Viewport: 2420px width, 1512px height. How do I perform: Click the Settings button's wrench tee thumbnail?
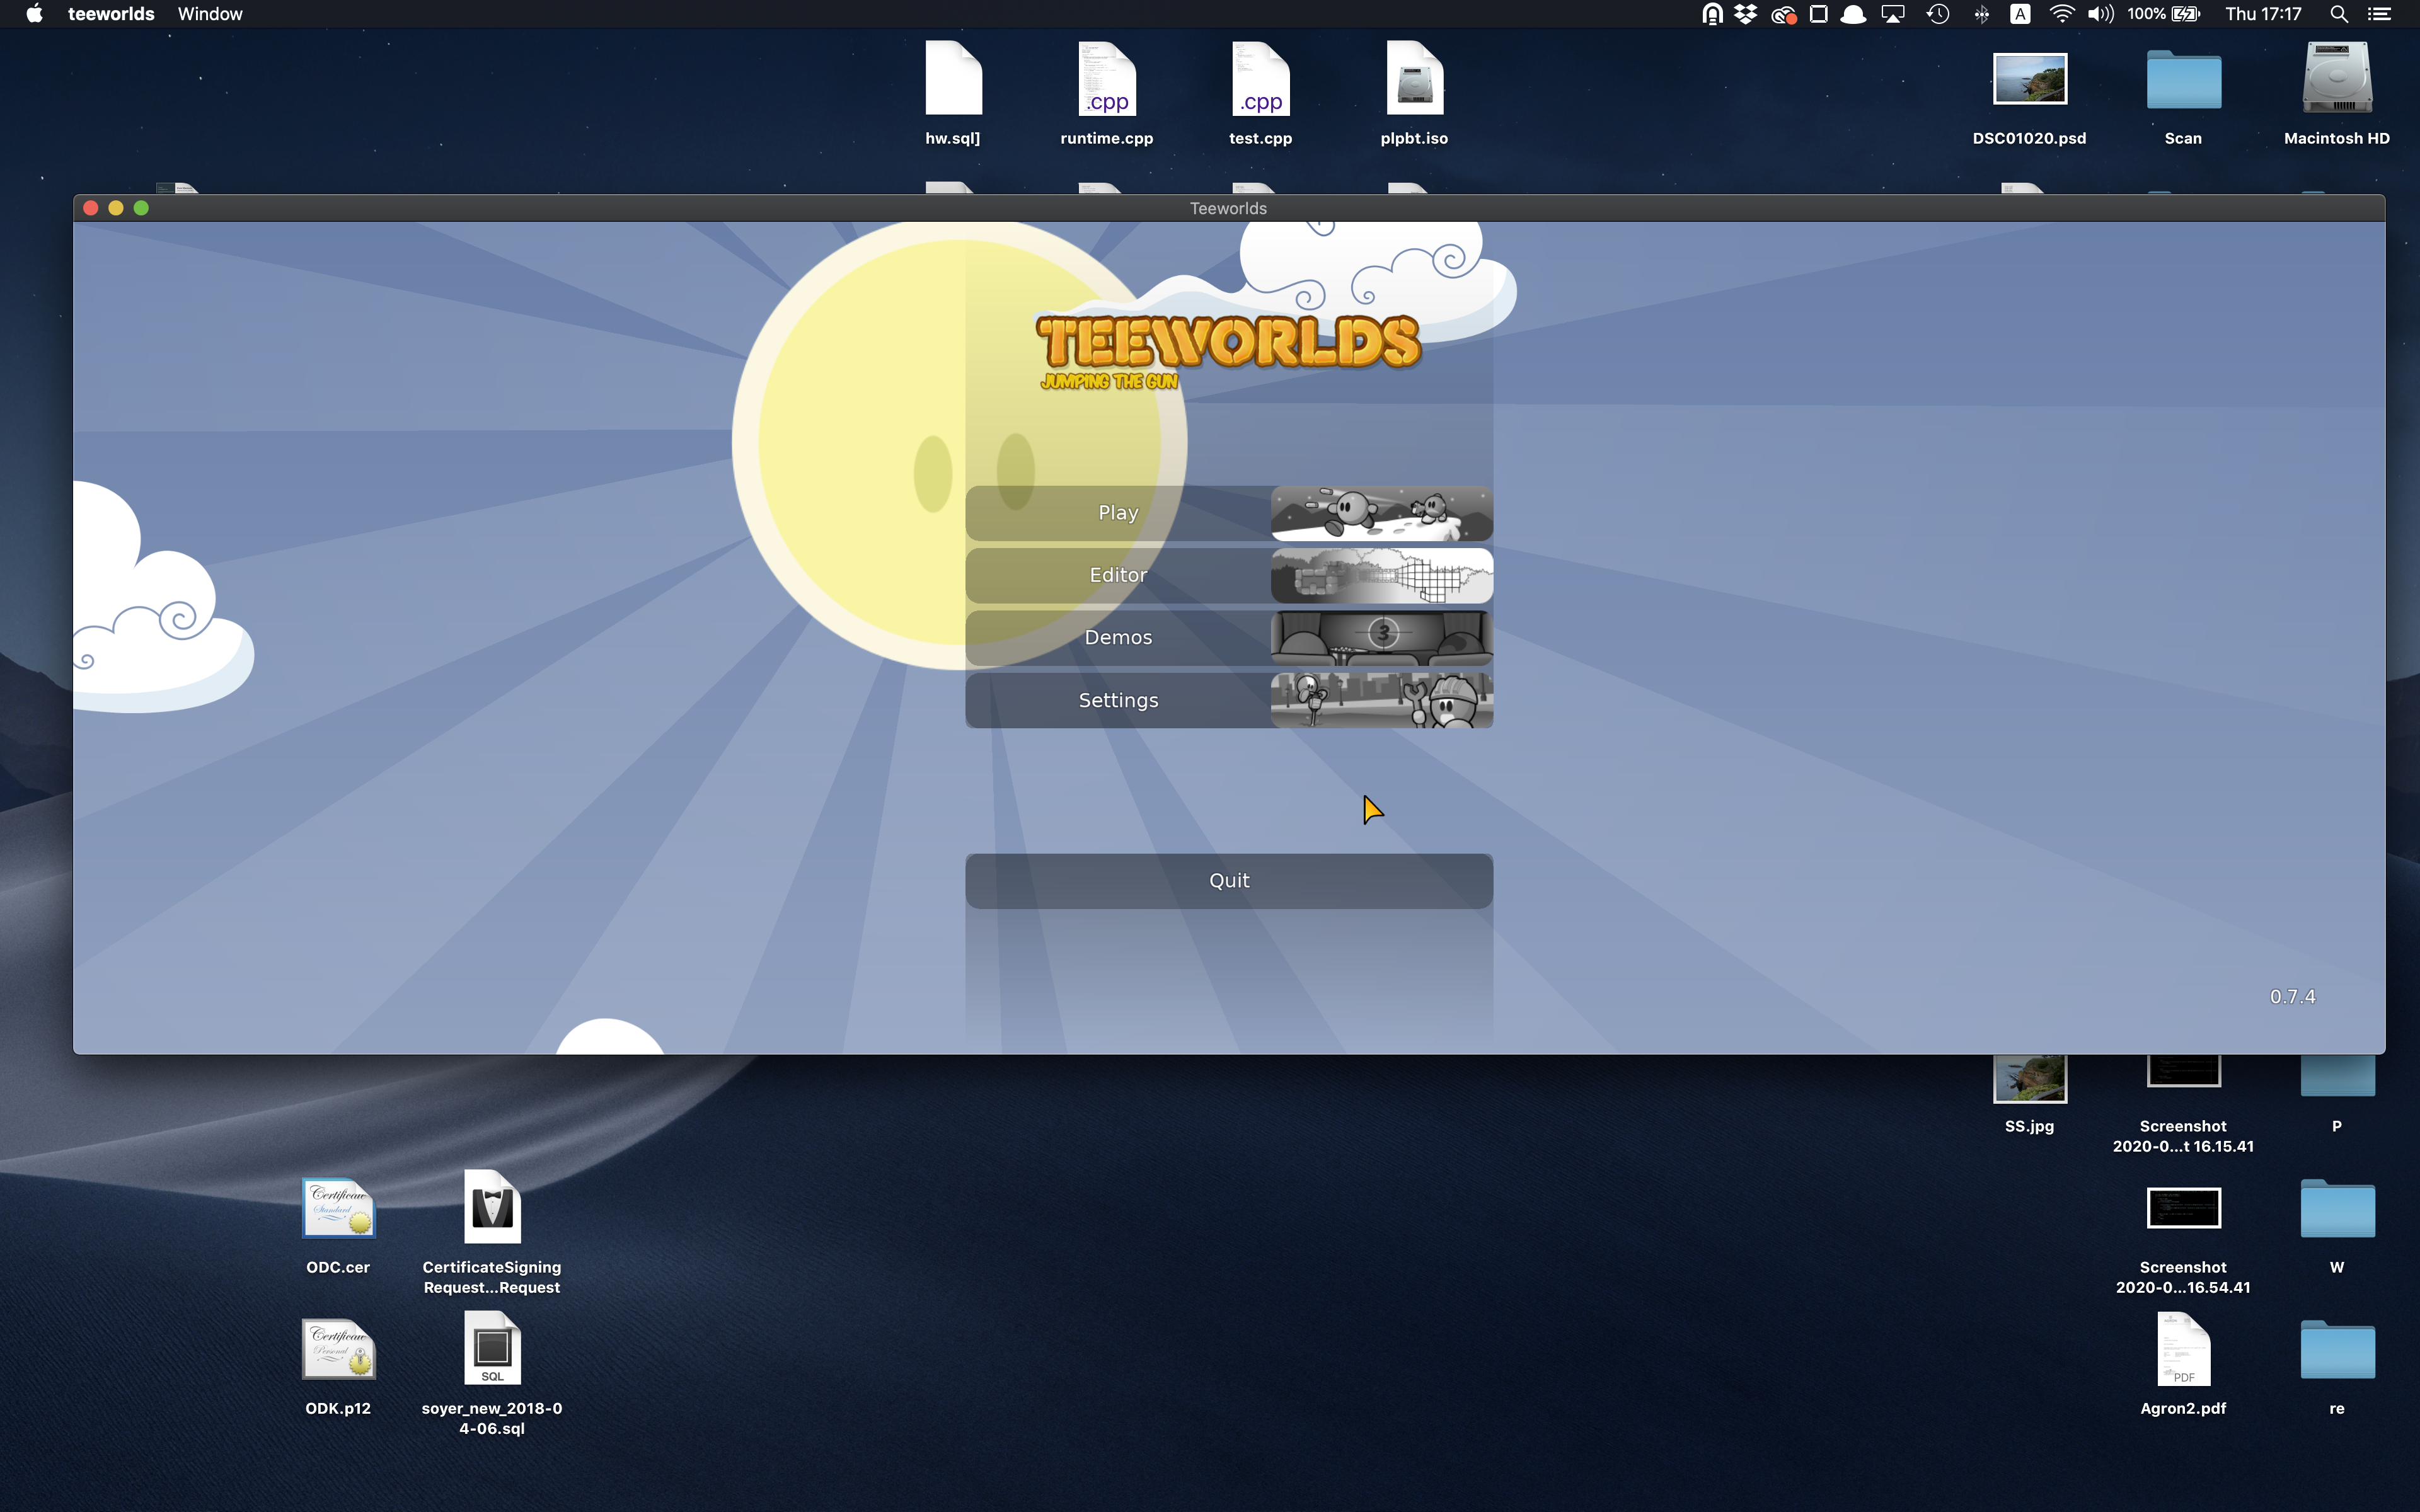pyautogui.click(x=1382, y=700)
